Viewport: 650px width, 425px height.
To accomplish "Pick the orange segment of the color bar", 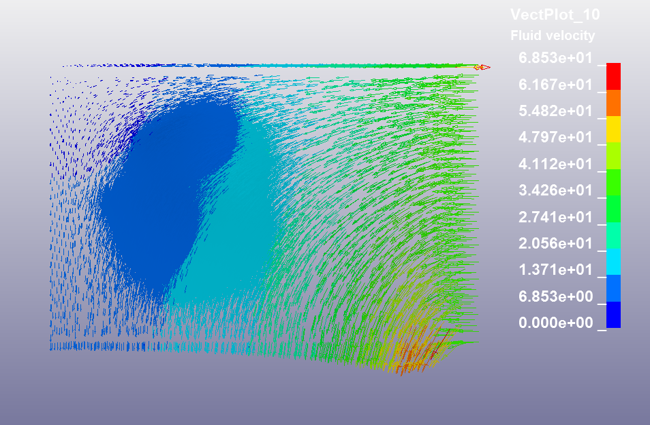I will pyautogui.click(x=614, y=103).
